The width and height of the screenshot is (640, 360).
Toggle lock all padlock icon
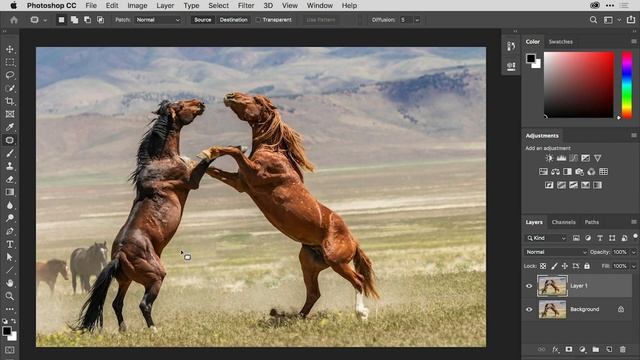[x=587, y=266]
